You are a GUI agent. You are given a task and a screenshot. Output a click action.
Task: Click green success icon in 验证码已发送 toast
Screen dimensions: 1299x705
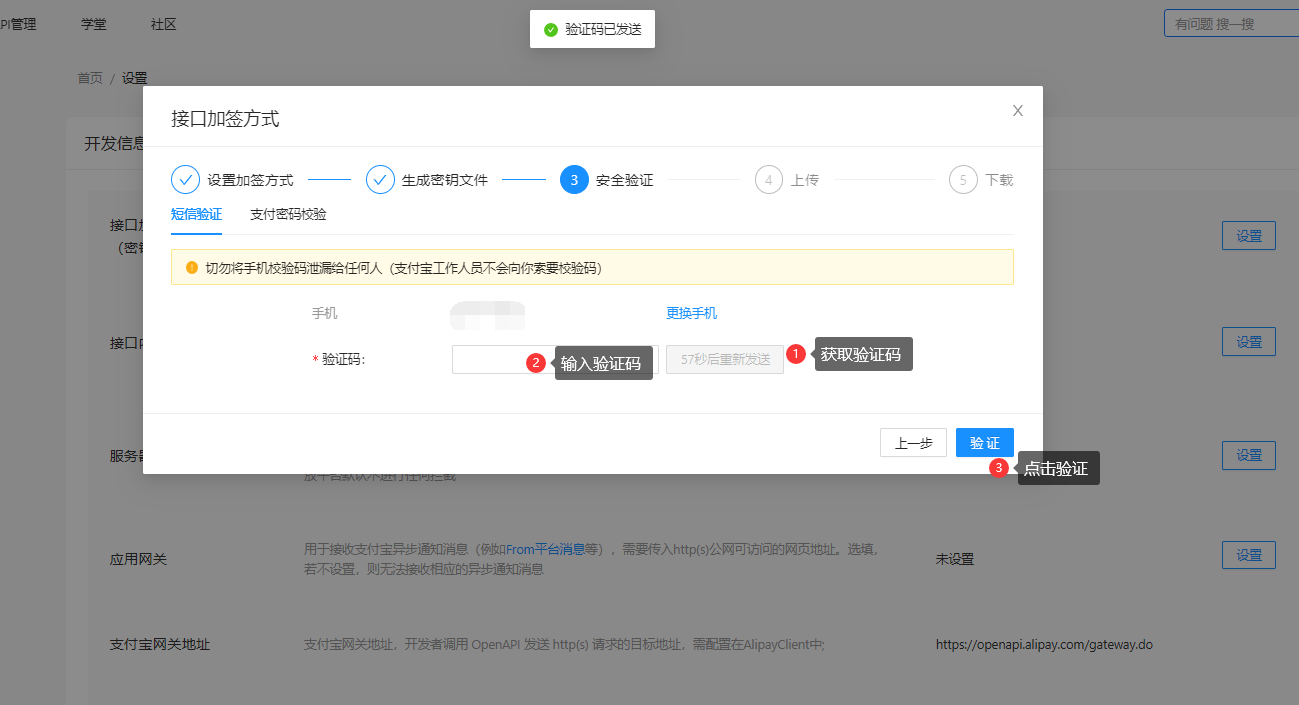[x=550, y=30]
